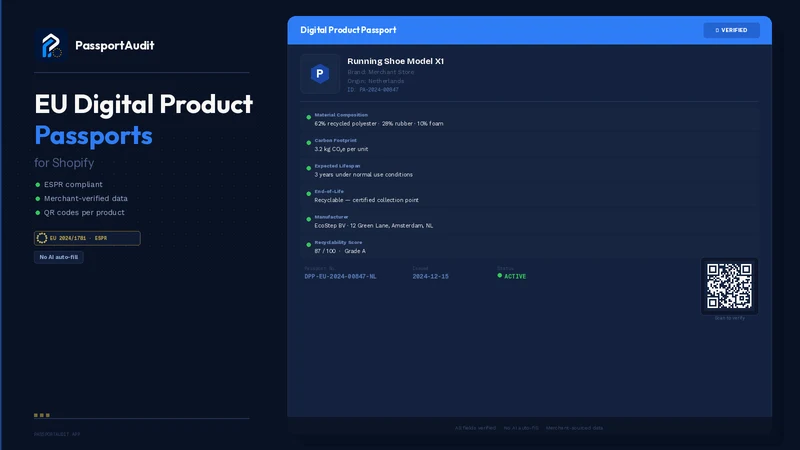Click the PassportAudit logo icon
The image size is (800, 450).
51,45
